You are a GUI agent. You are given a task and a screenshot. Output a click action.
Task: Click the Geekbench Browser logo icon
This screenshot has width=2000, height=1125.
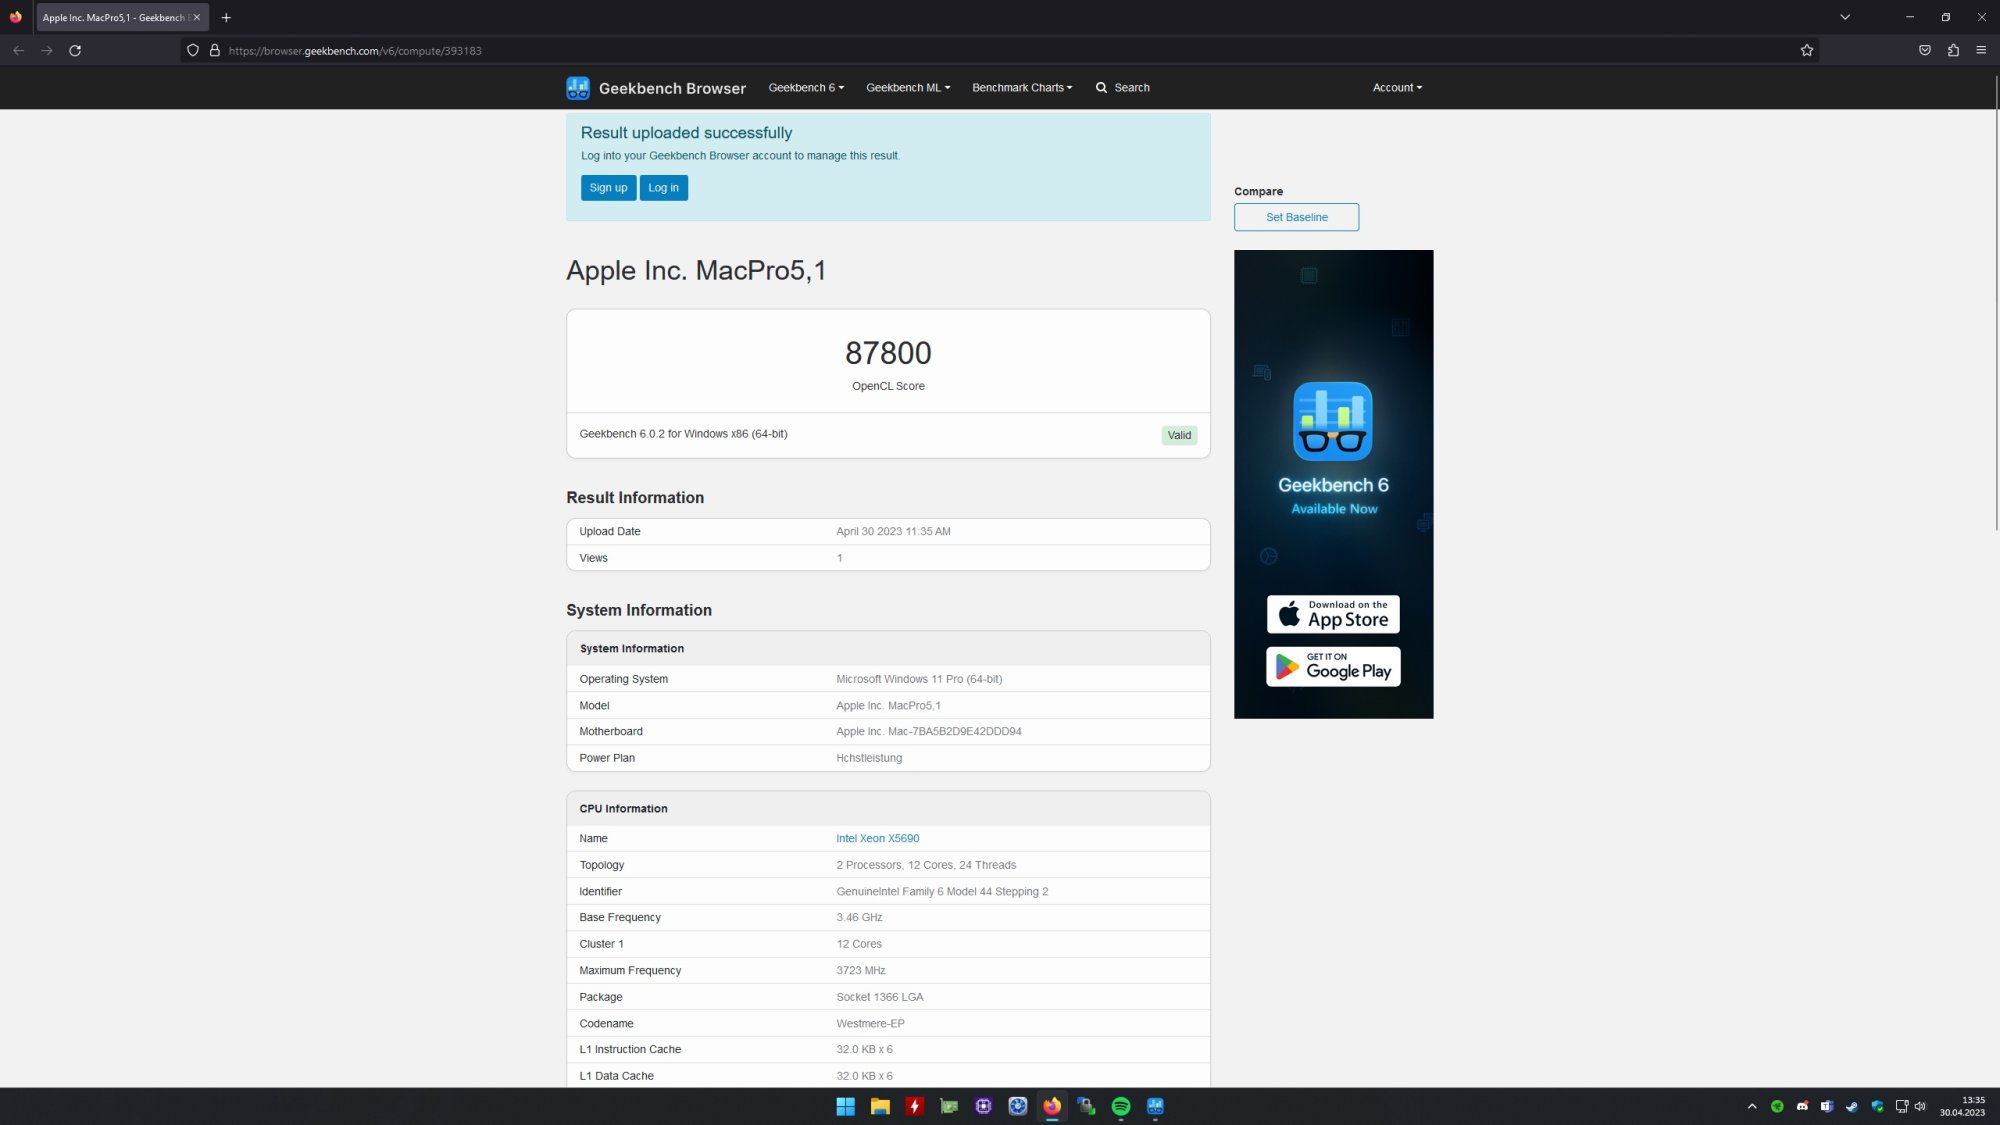(577, 88)
